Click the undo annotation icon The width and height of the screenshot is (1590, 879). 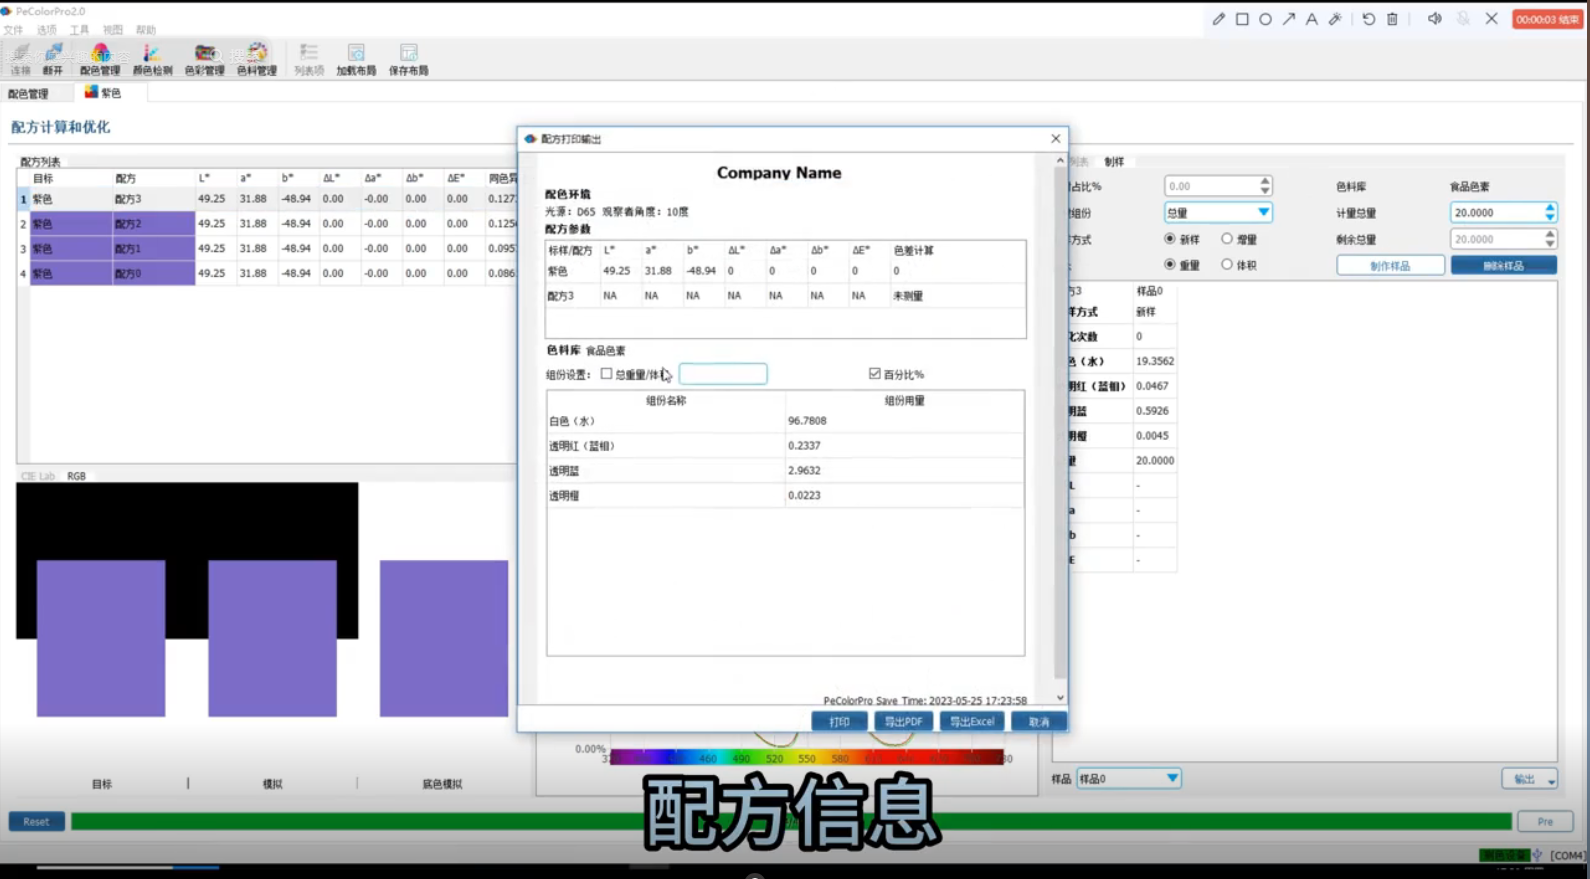(x=1368, y=19)
